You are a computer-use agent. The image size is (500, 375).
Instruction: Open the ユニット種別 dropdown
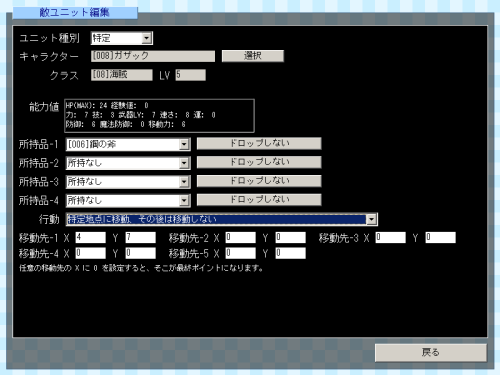click(122, 38)
